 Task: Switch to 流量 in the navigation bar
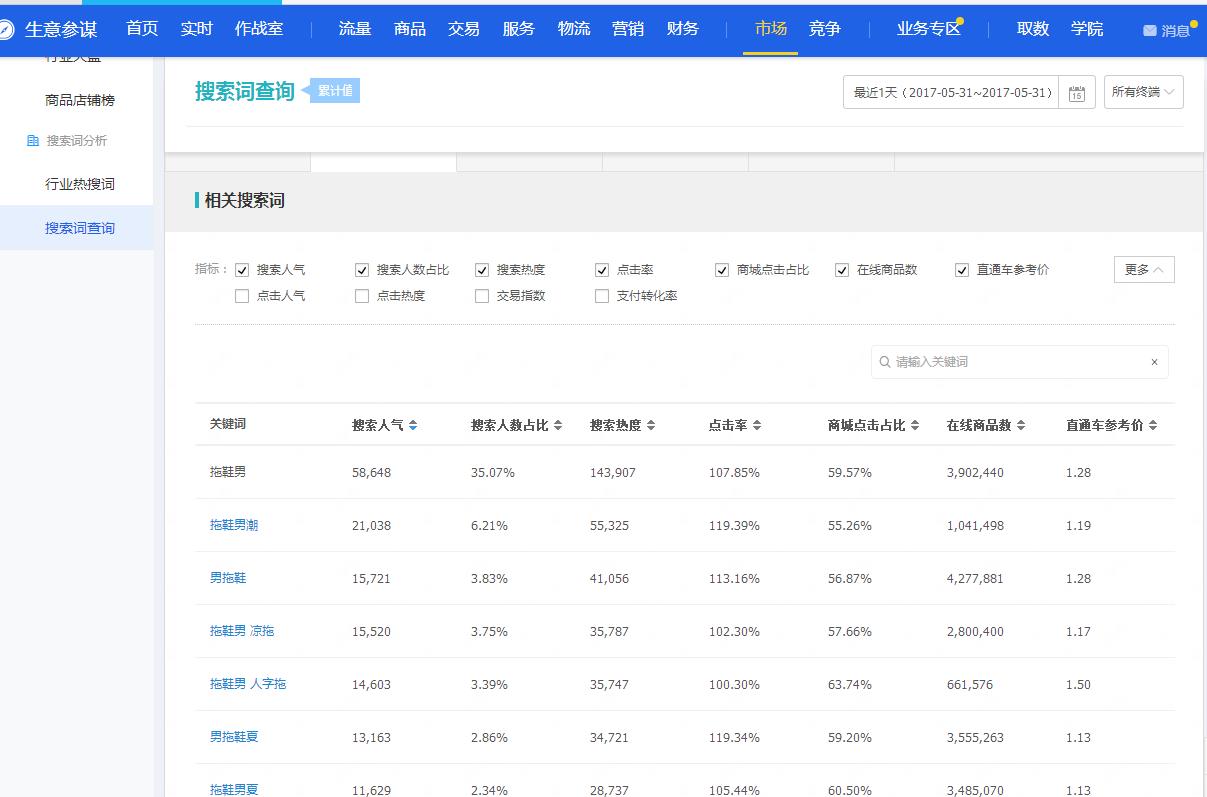pos(355,29)
